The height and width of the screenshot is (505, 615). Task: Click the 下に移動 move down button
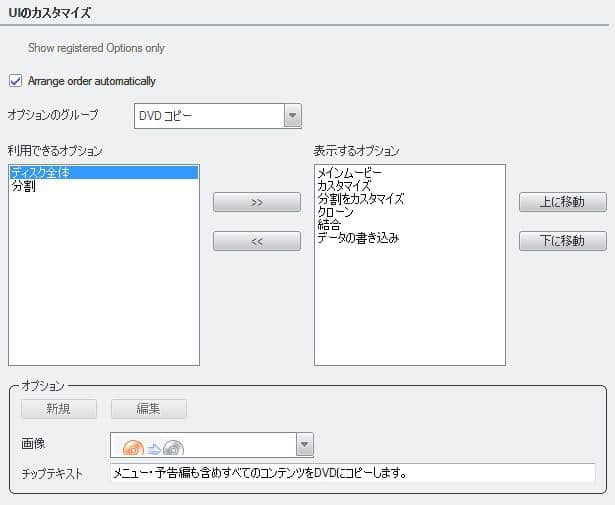(563, 240)
